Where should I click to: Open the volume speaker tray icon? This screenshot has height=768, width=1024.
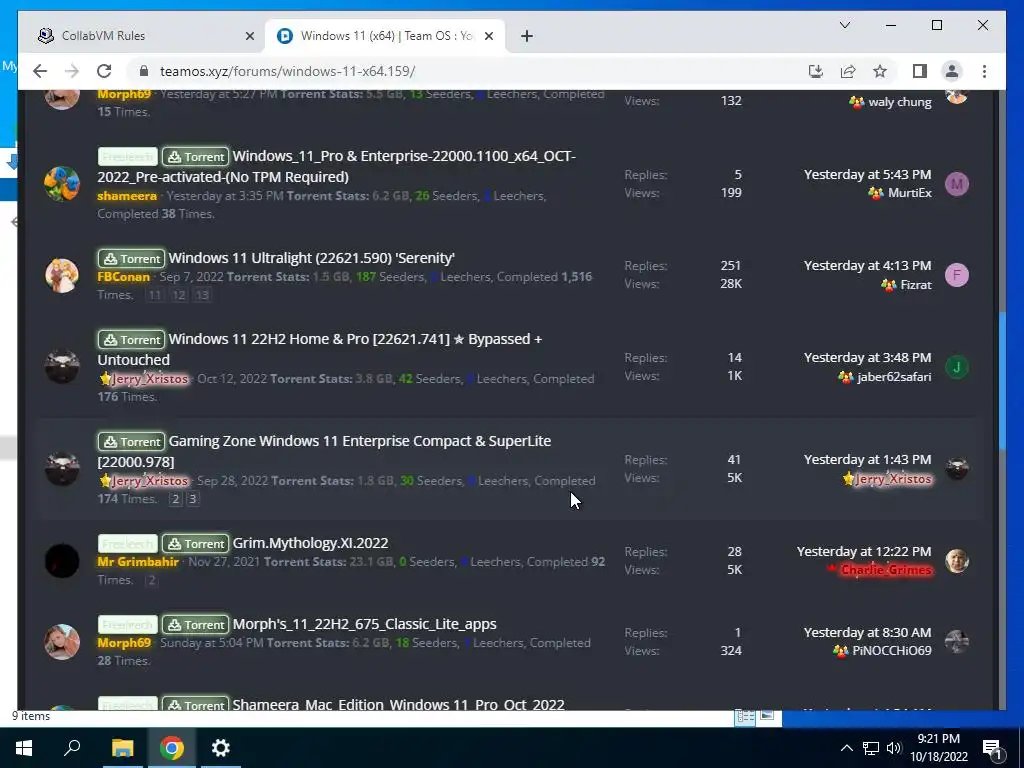[894, 748]
